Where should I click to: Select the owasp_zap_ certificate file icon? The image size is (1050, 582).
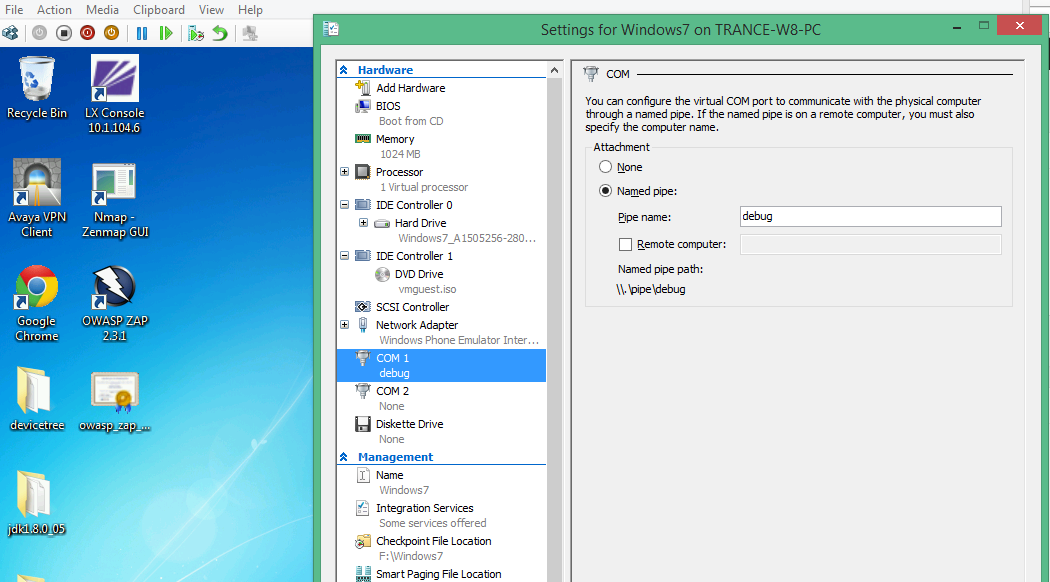(x=115, y=402)
